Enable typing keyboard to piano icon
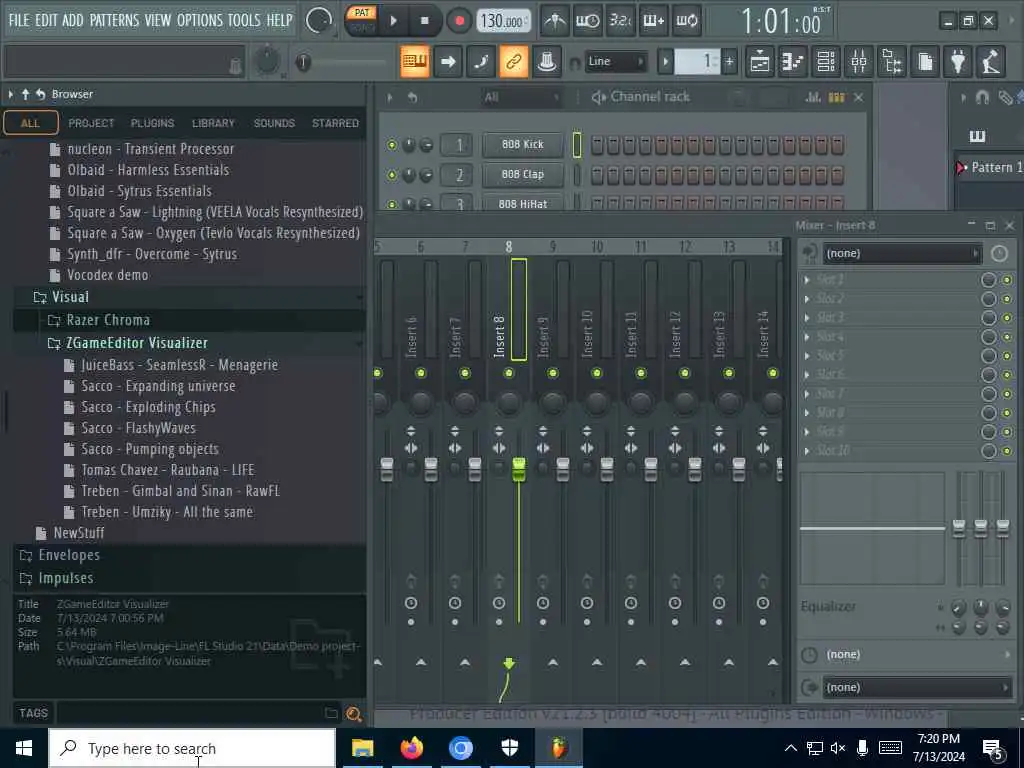This screenshot has width=1024, height=768. 415,62
